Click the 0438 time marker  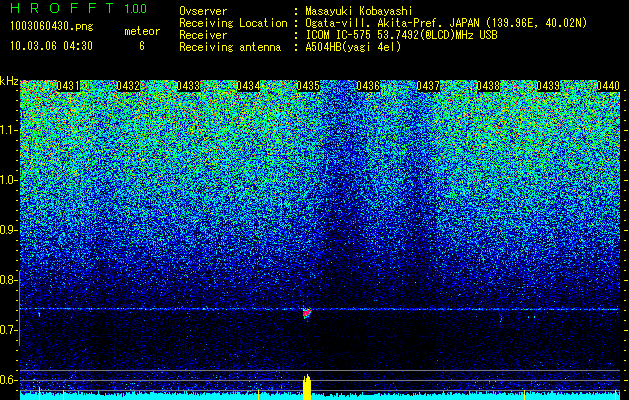click(488, 86)
